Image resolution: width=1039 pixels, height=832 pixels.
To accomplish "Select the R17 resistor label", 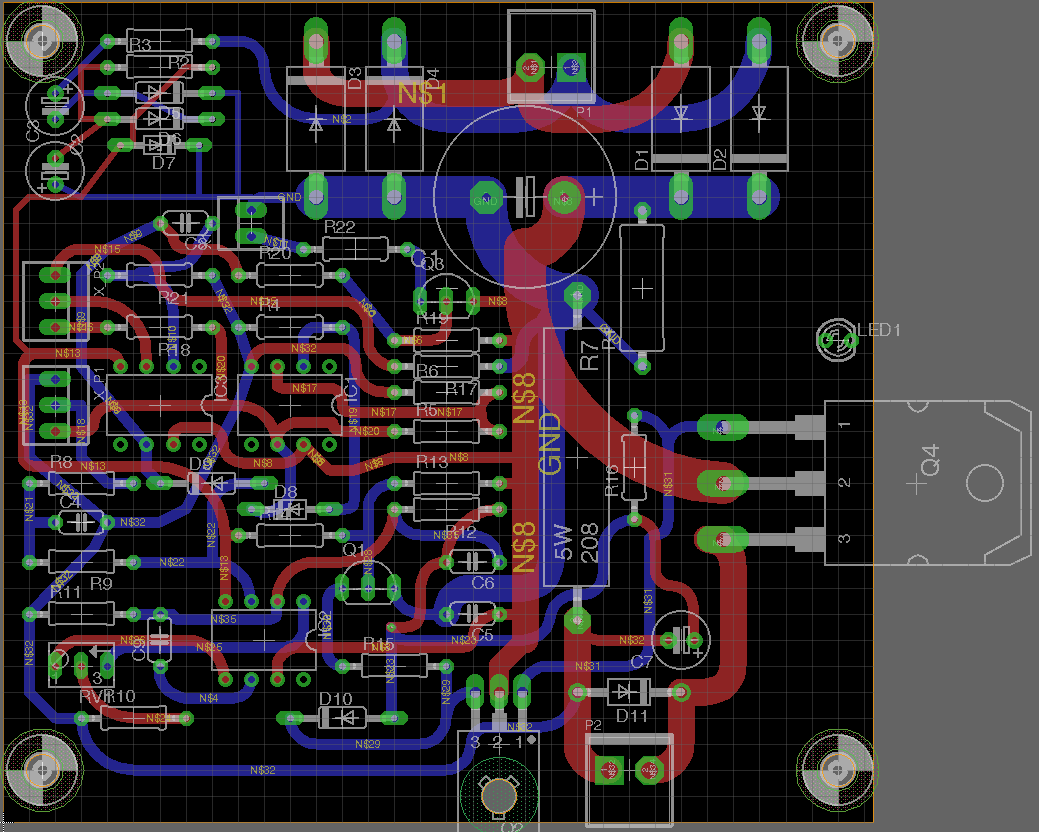I will tap(462, 388).
